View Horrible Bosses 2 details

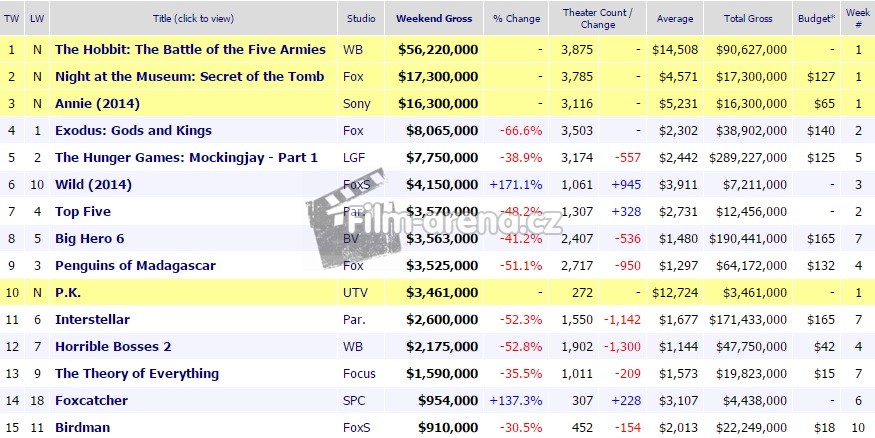pos(114,346)
